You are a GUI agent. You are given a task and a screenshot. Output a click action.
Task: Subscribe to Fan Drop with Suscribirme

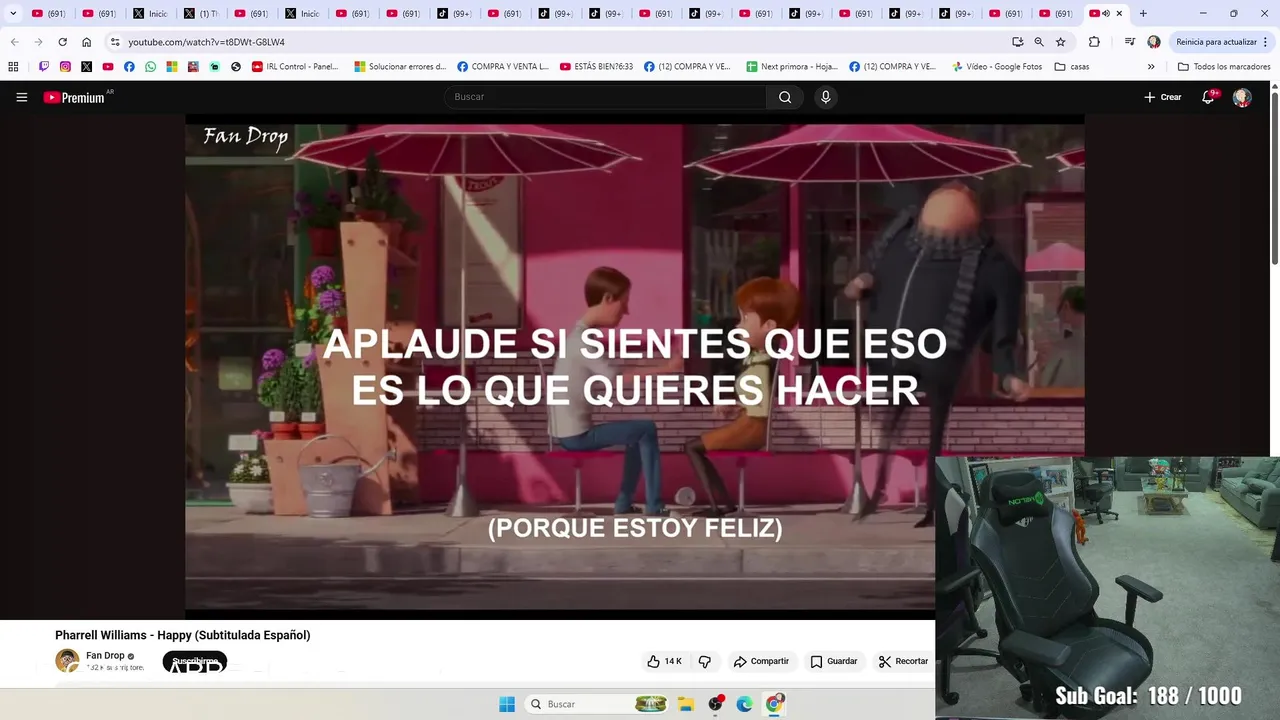195,661
